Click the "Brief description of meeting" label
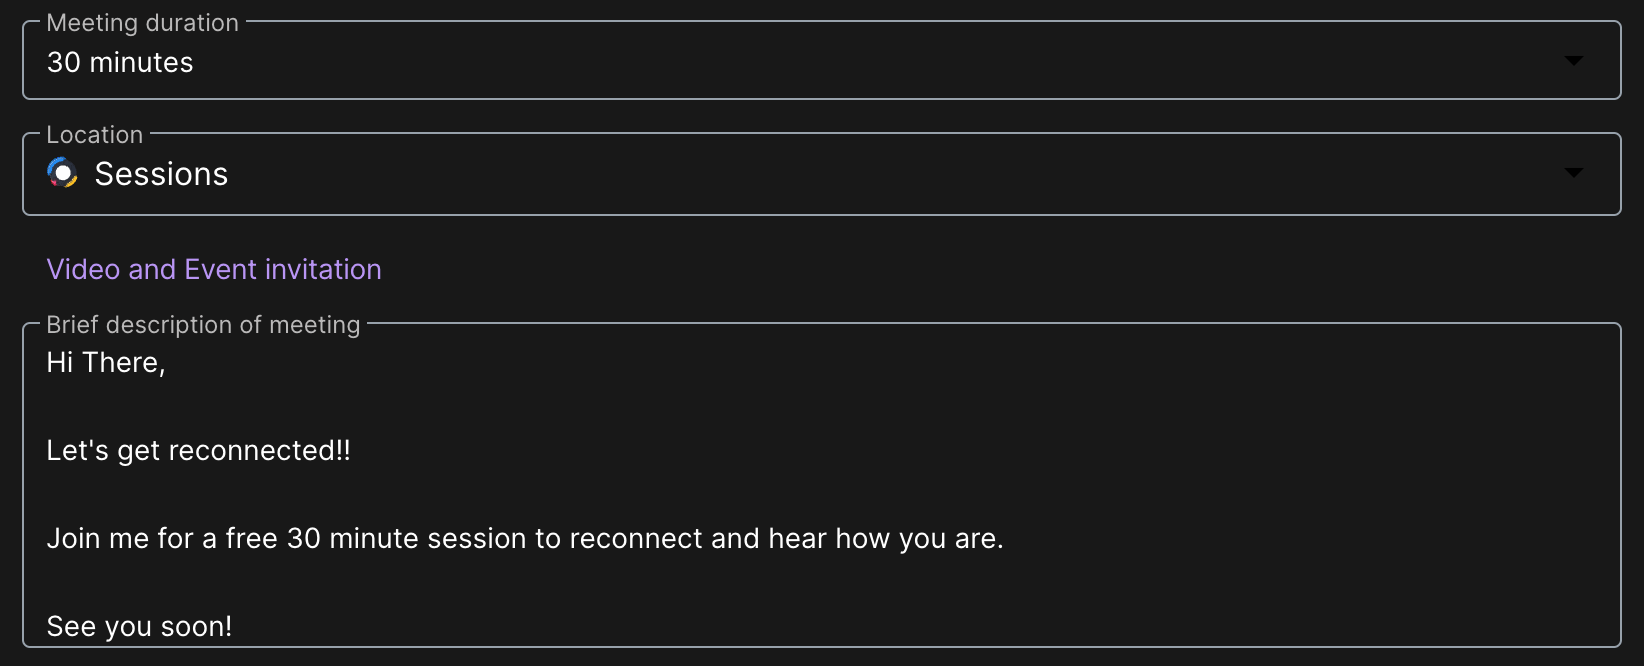 (203, 324)
